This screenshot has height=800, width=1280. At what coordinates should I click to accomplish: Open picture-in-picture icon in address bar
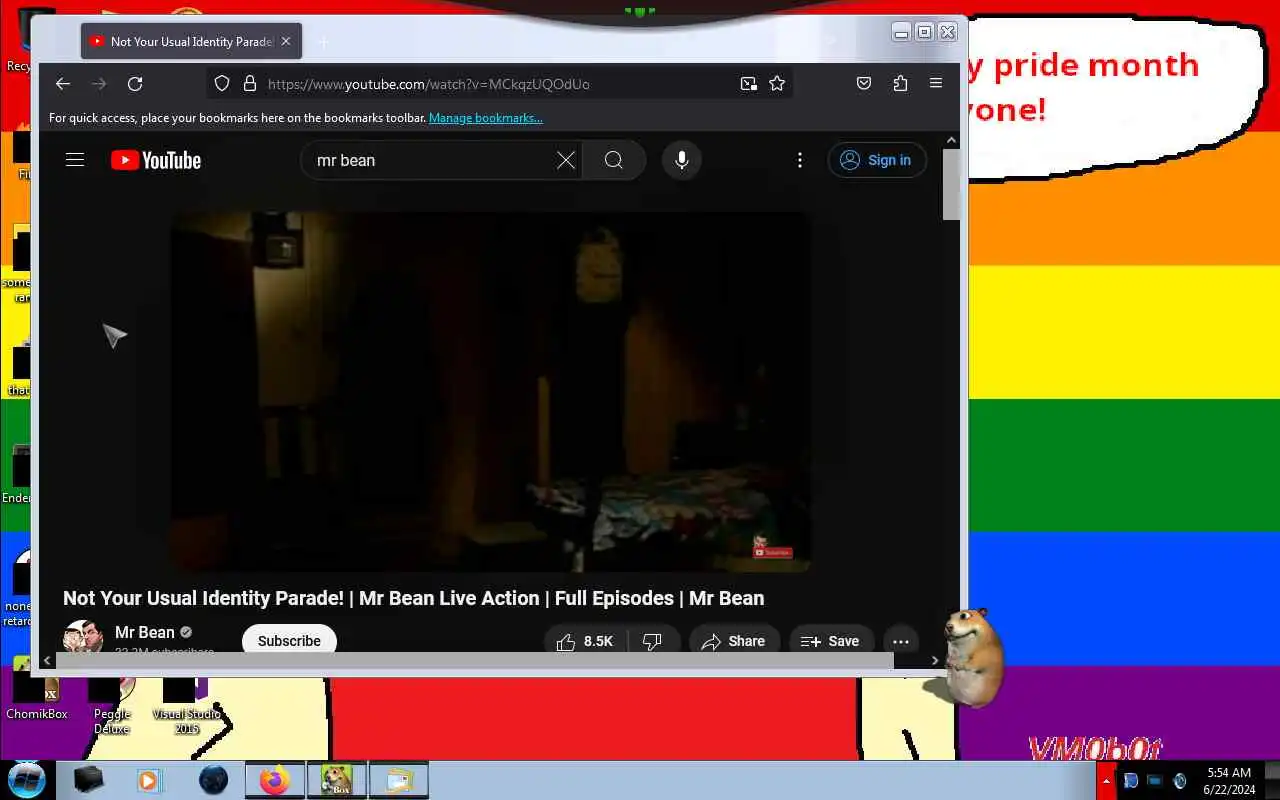[748, 84]
